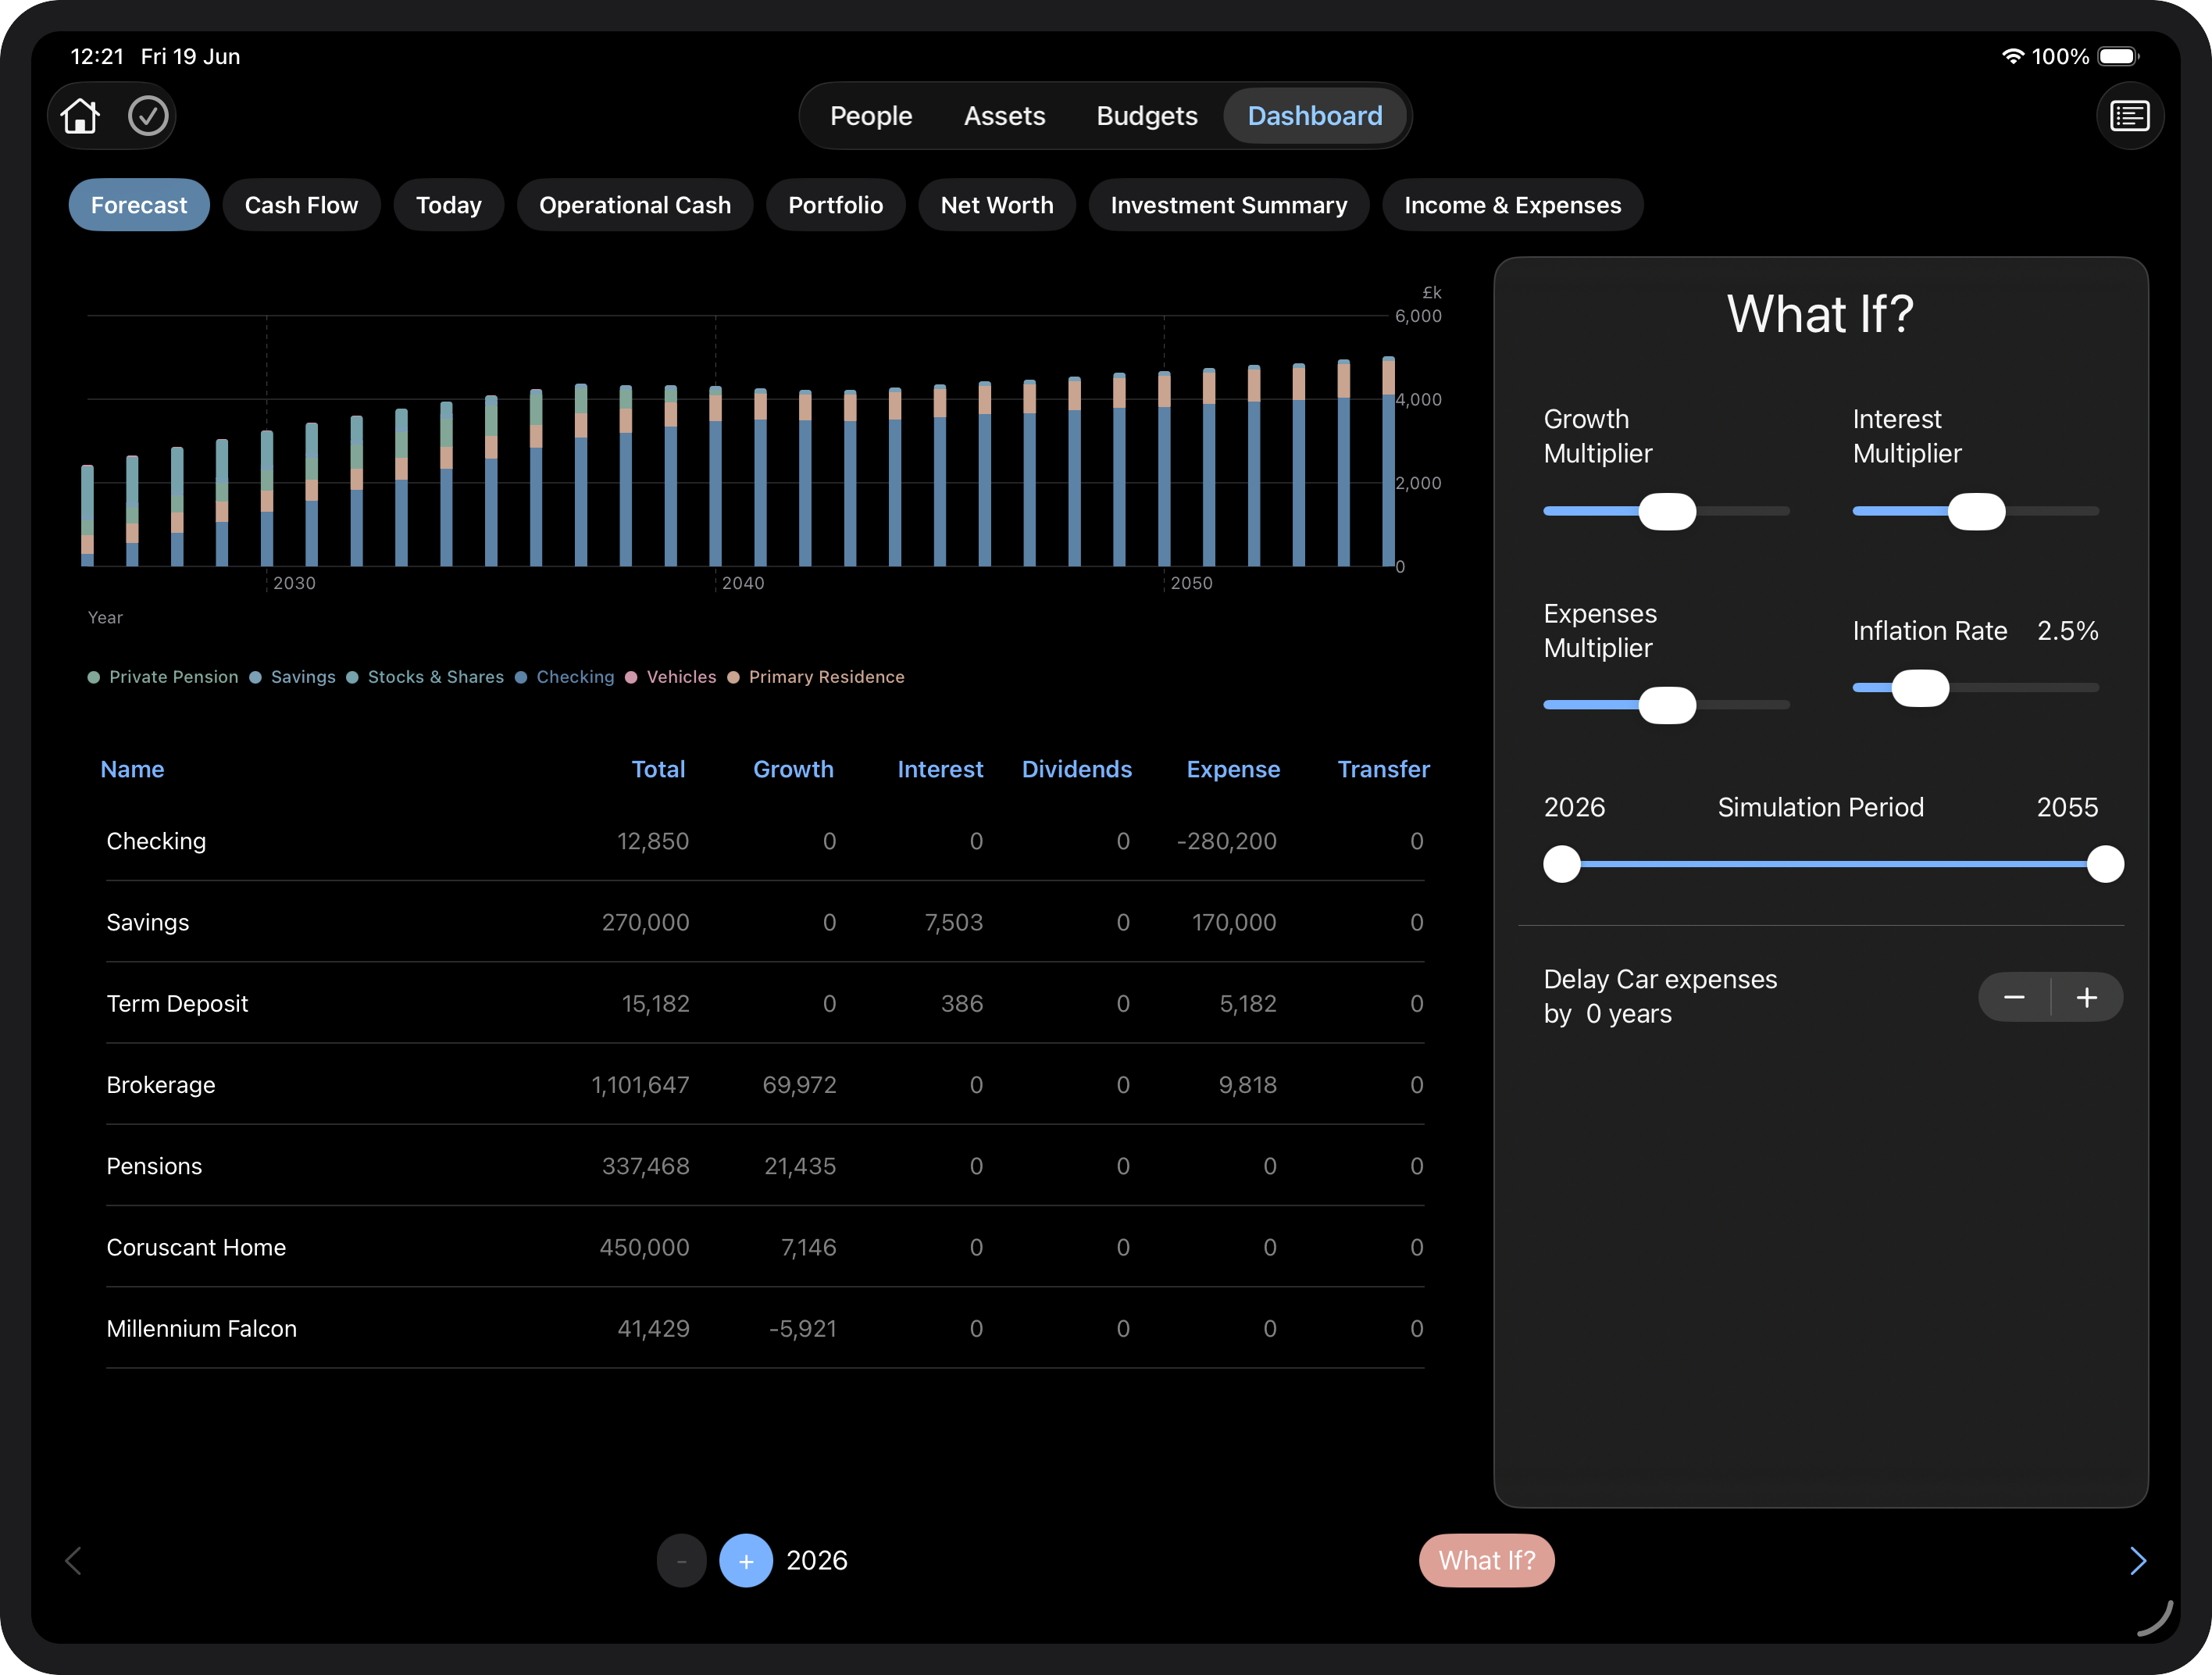Navigate forward with the right chevron arrow
Viewport: 2212px width, 1675px height.
(2138, 1561)
